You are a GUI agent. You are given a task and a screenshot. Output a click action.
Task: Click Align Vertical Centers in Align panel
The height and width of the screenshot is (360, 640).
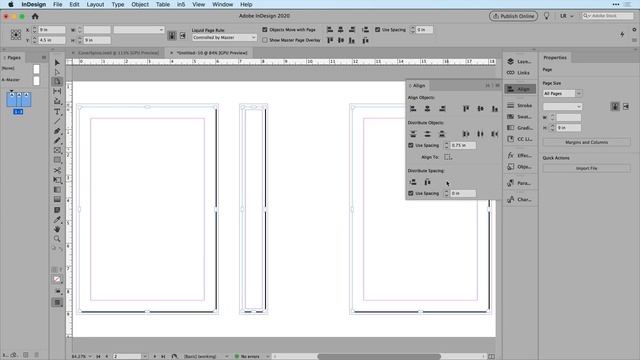point(480,109)
